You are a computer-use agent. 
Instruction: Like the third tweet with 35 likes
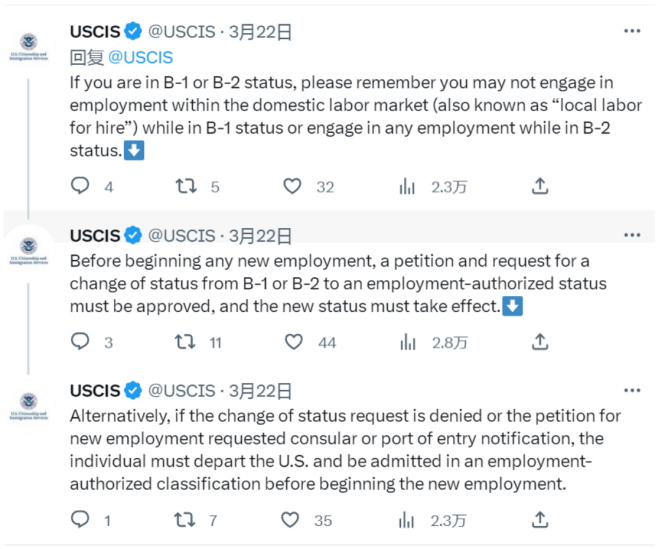click(293, 519)
